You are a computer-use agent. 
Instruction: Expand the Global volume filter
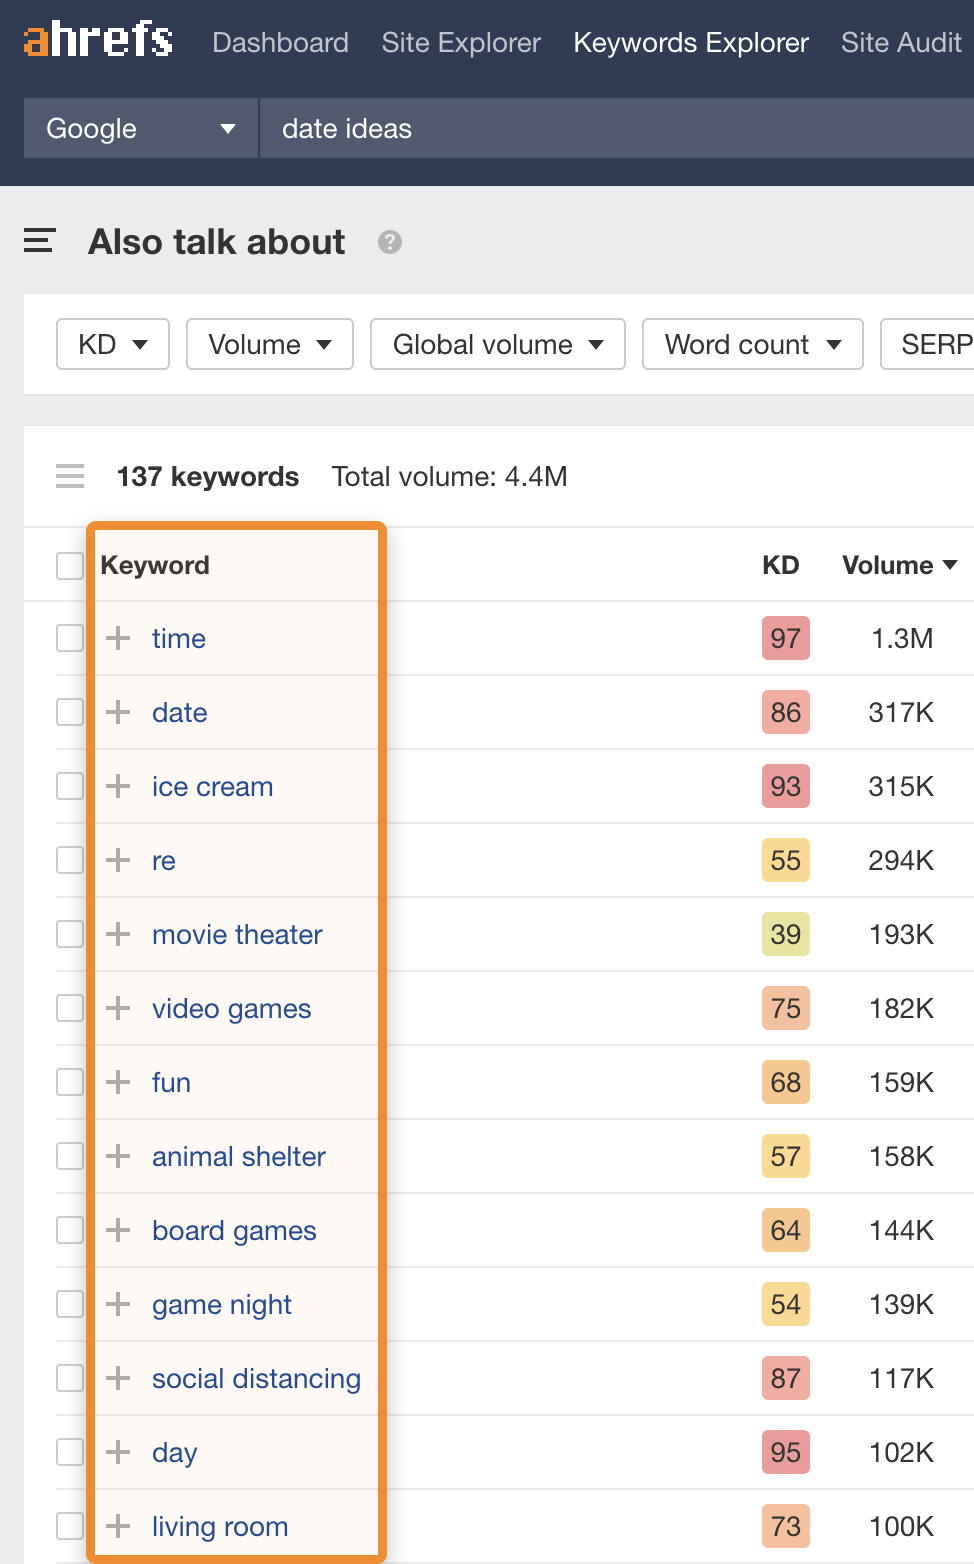[x=497, y=344]
